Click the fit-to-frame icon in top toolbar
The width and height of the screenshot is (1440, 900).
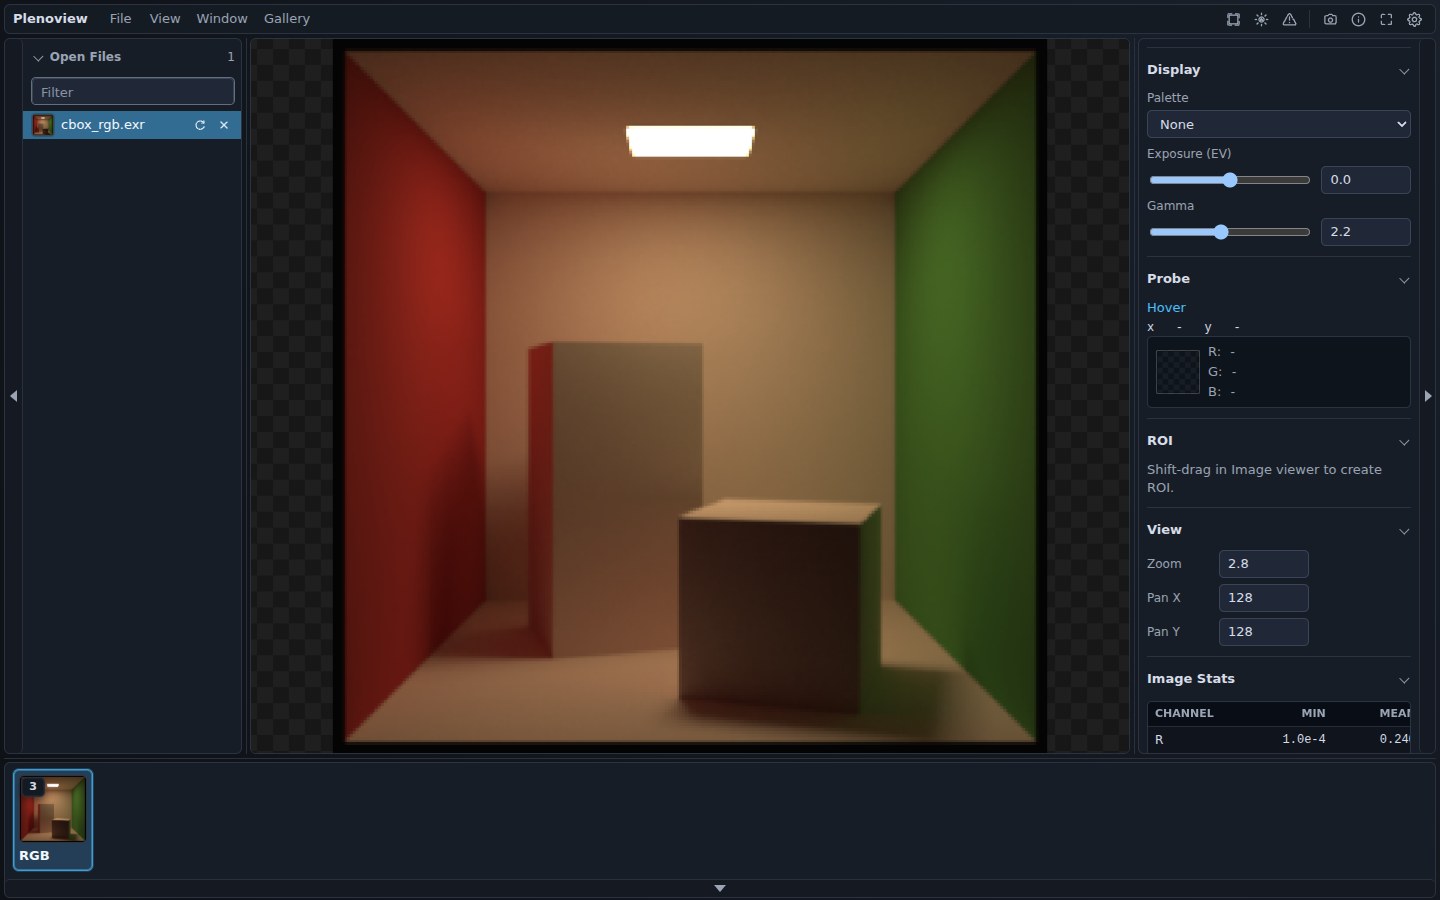click(1233, 19)
